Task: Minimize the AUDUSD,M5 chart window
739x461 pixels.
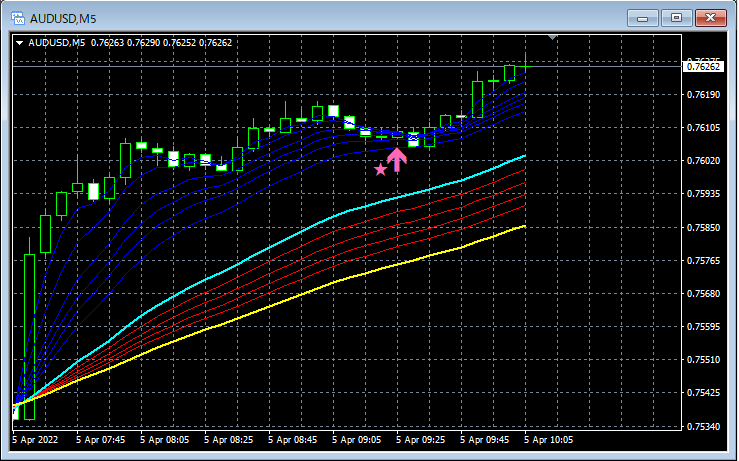Action: pos(642,18)
